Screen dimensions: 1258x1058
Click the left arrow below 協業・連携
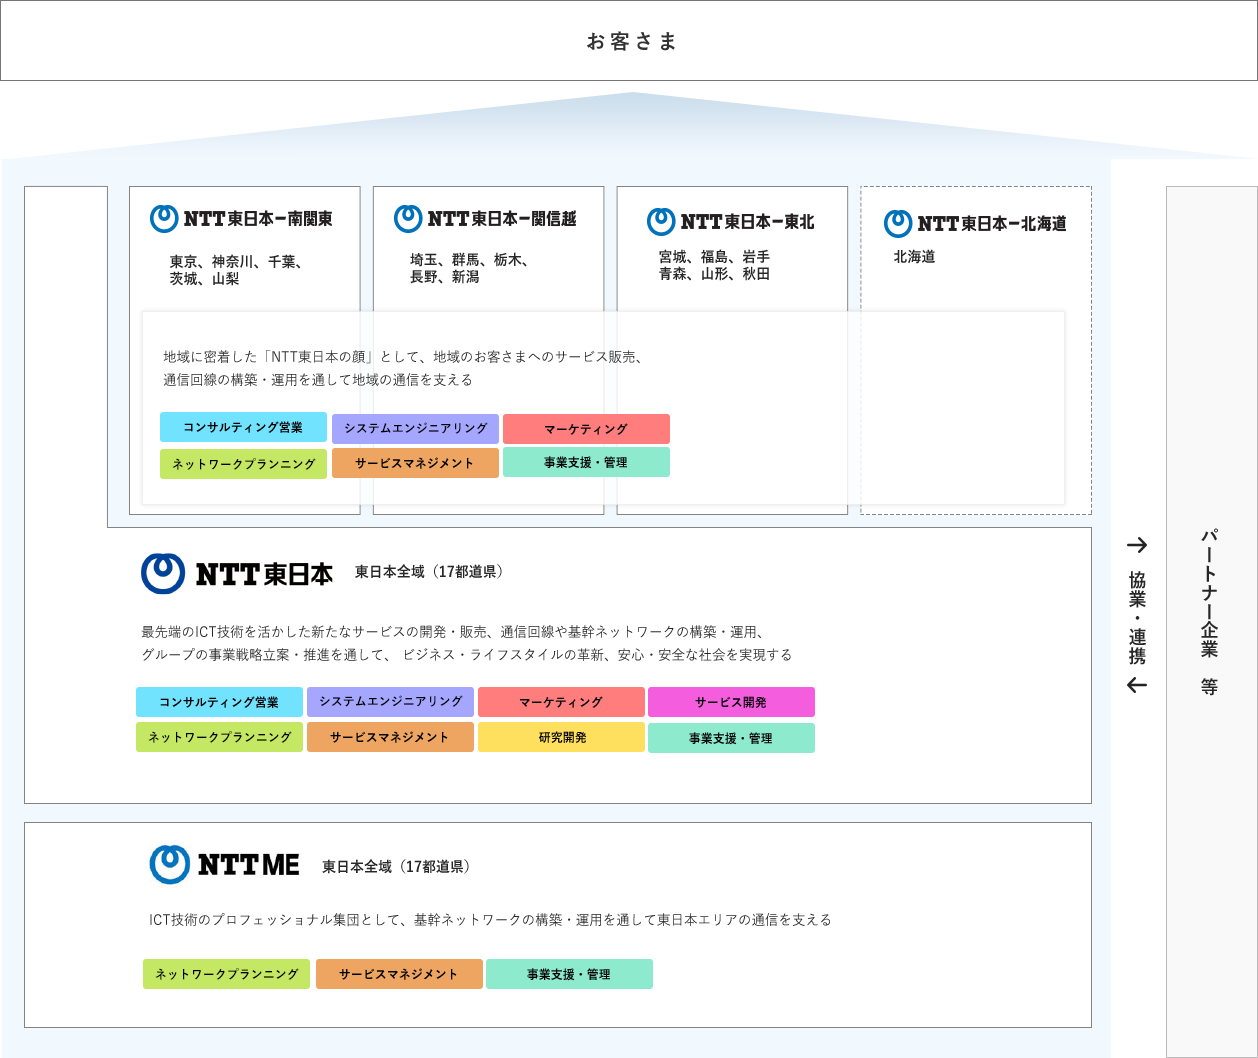point(1137,685)
